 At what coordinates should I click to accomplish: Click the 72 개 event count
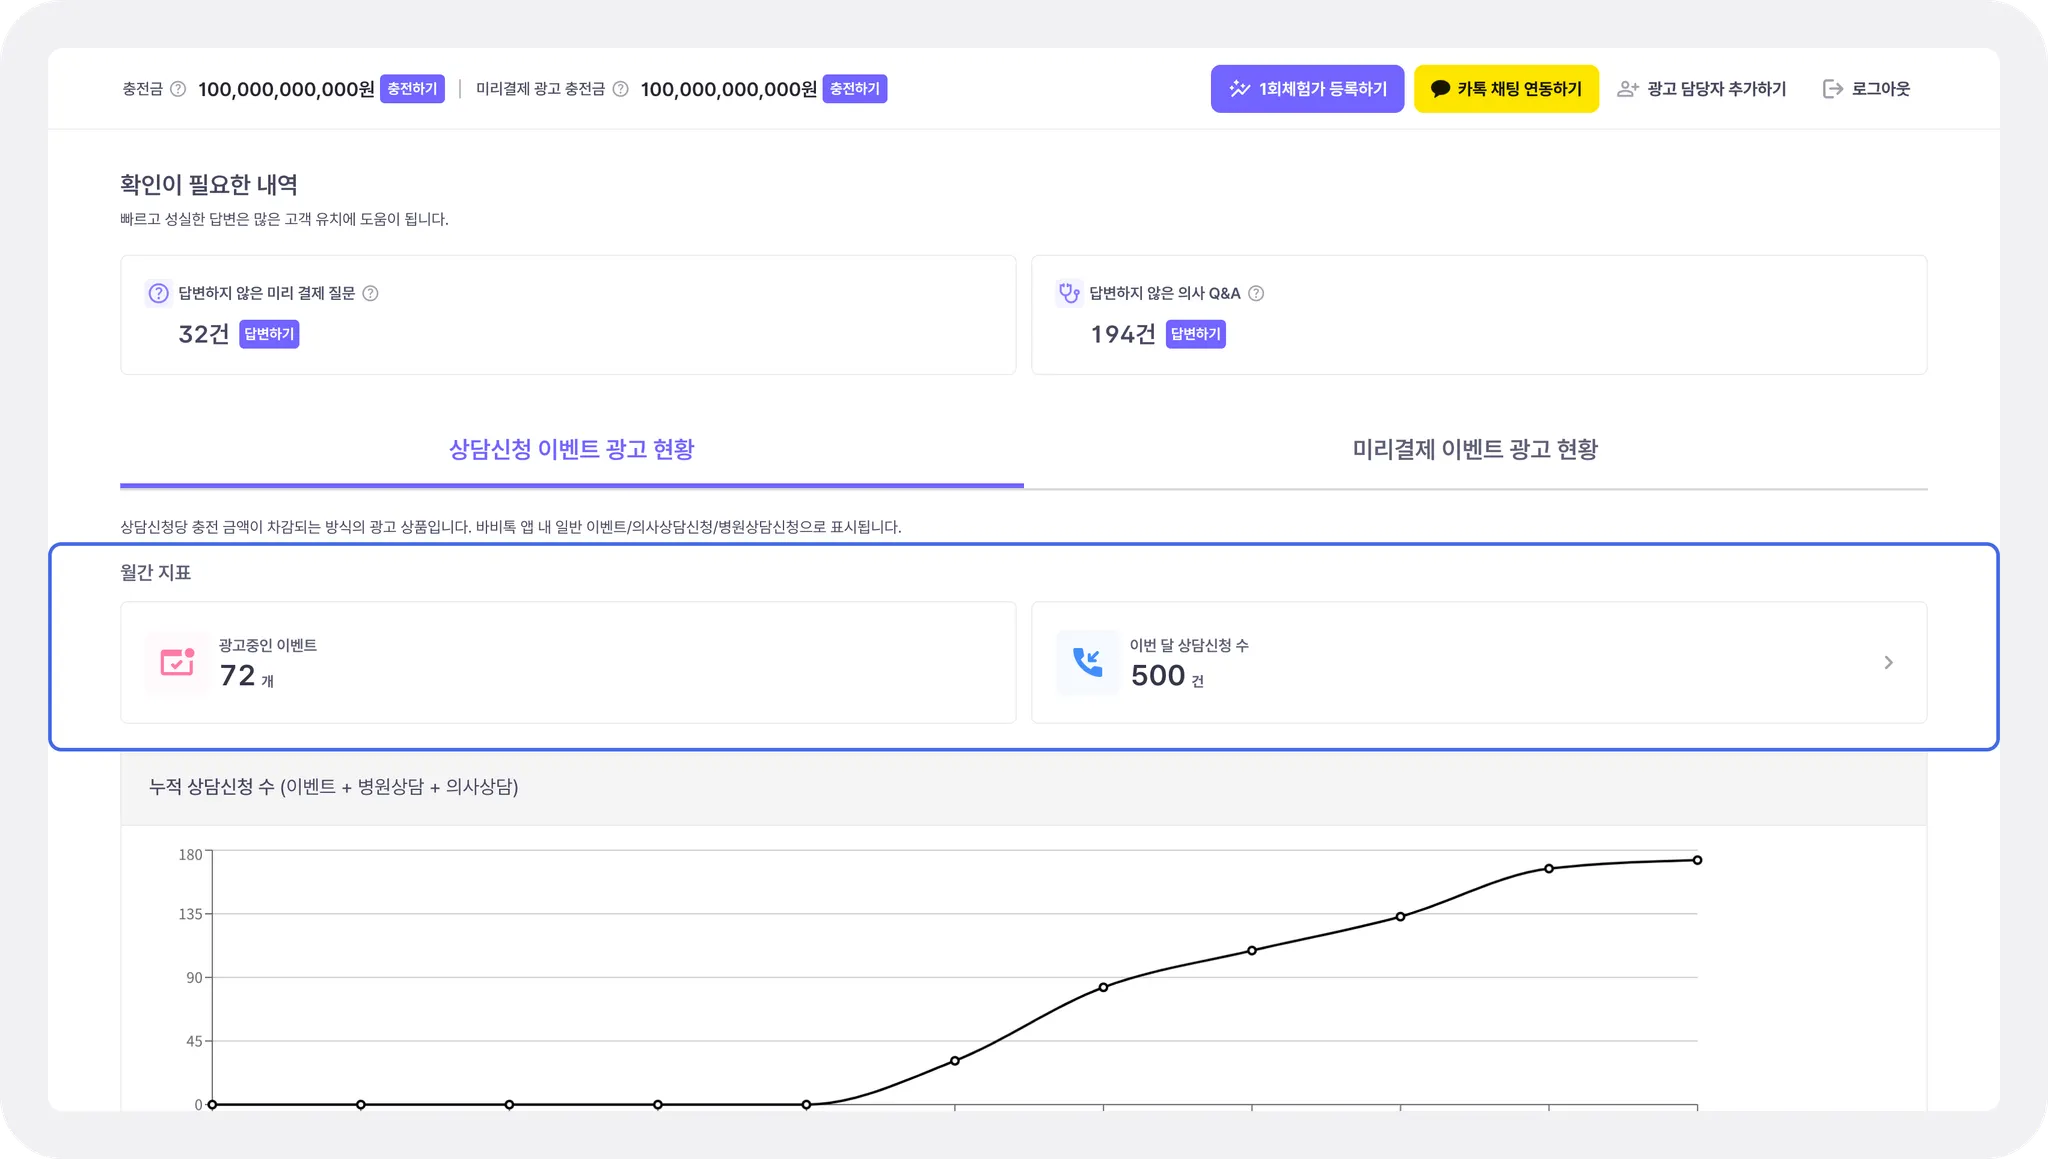pos(246,676)
